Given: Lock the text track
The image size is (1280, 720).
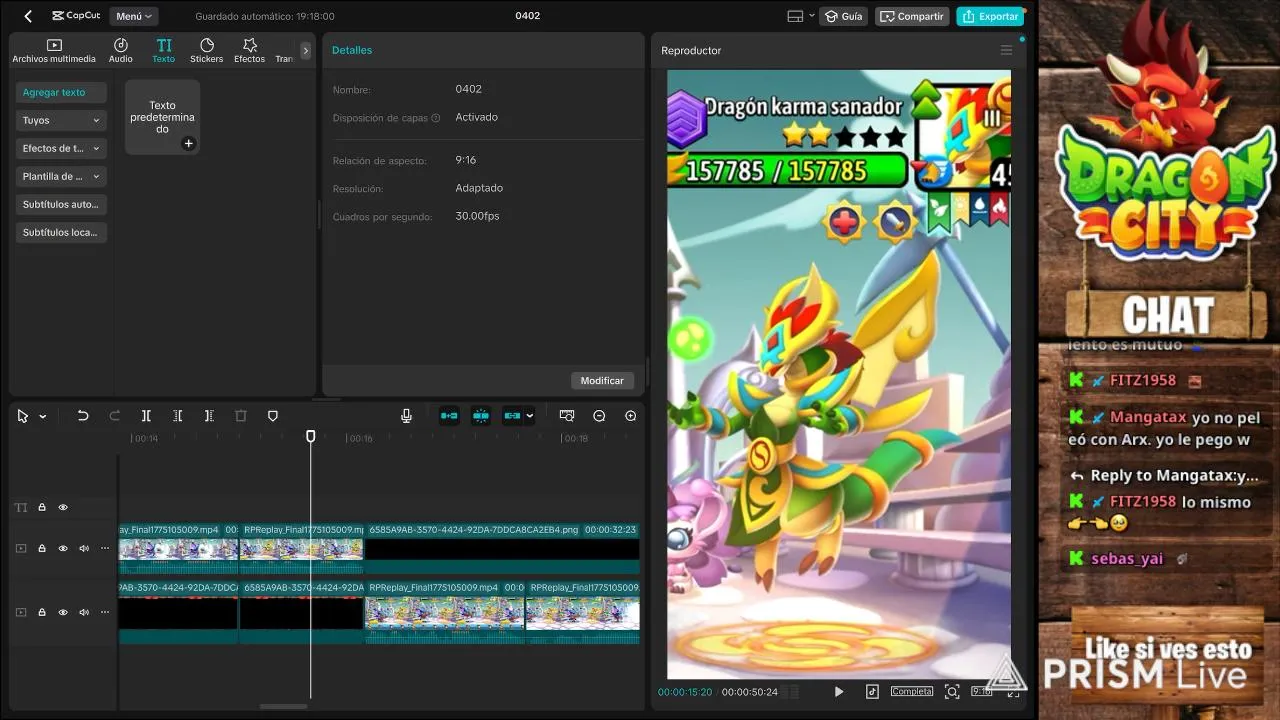Looking at the screenshot, I should pyautogui.click(x=42, y=507).
